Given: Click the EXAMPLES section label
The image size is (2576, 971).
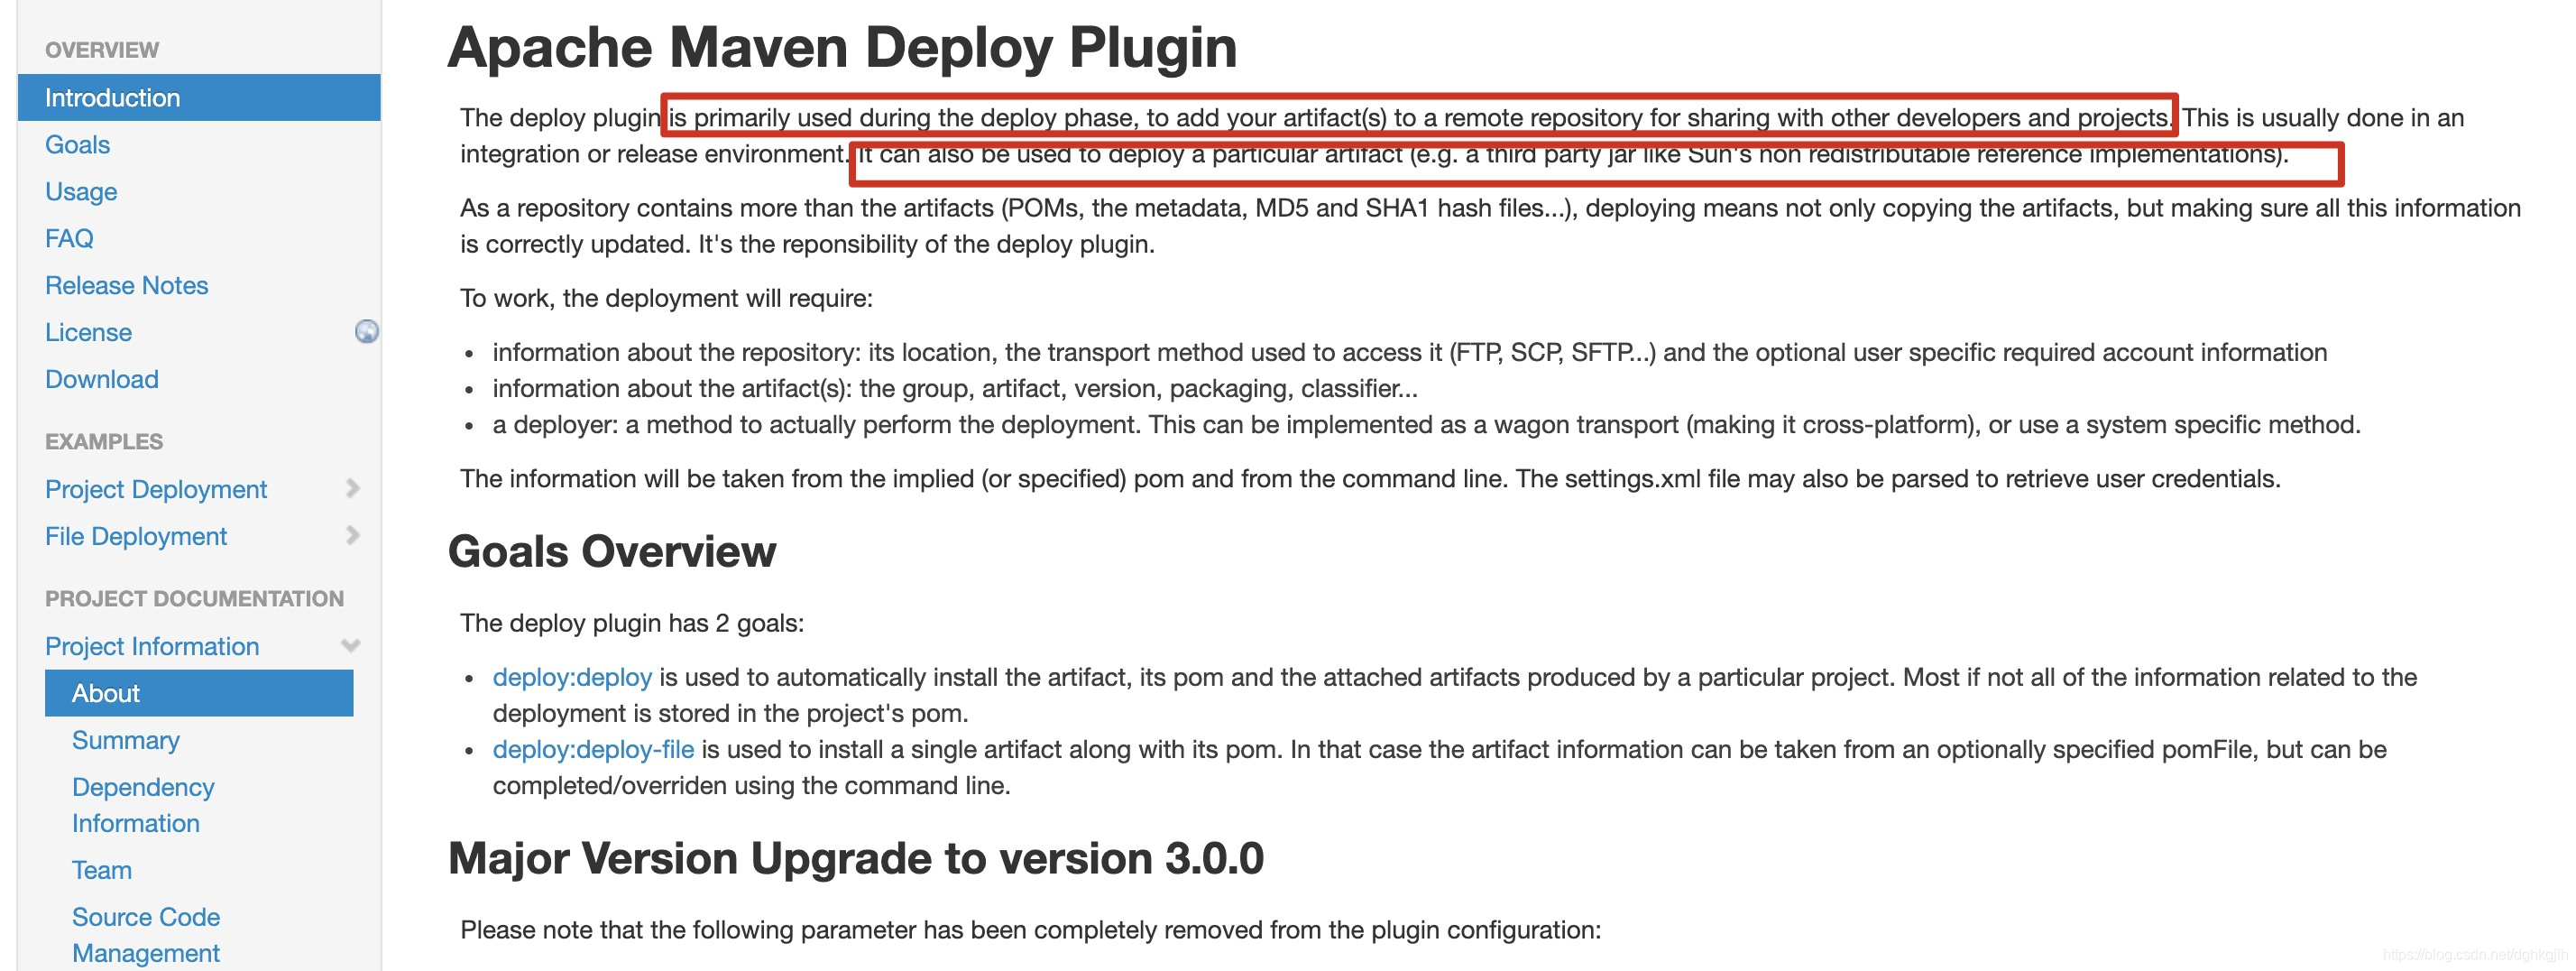Looking at the screenshot, I should click(x=104, y=441).
